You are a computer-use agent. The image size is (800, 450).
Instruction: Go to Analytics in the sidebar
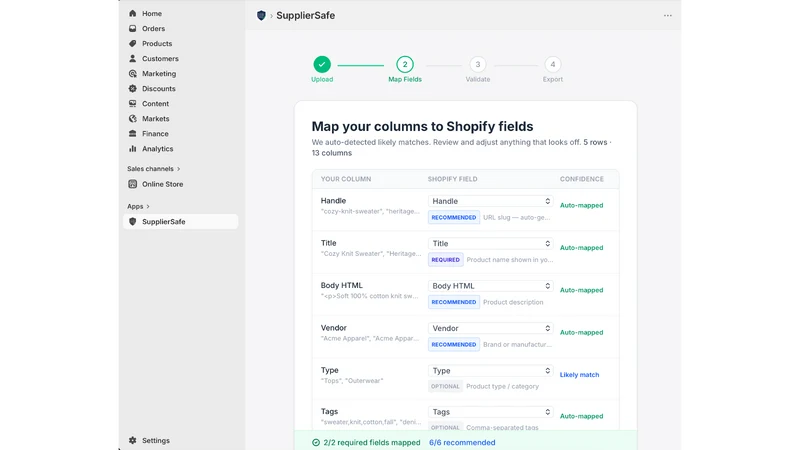click(157, 148)
